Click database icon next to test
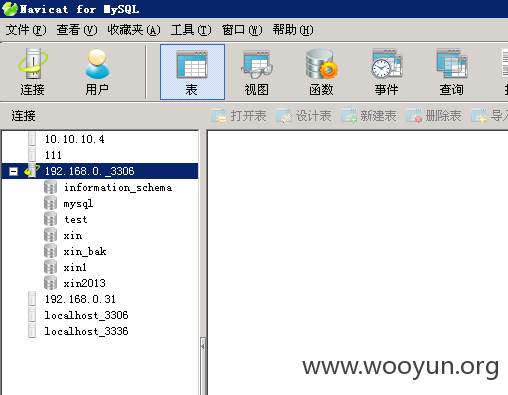Viewport: 508px width, 395px height. (x=50, y=219)
